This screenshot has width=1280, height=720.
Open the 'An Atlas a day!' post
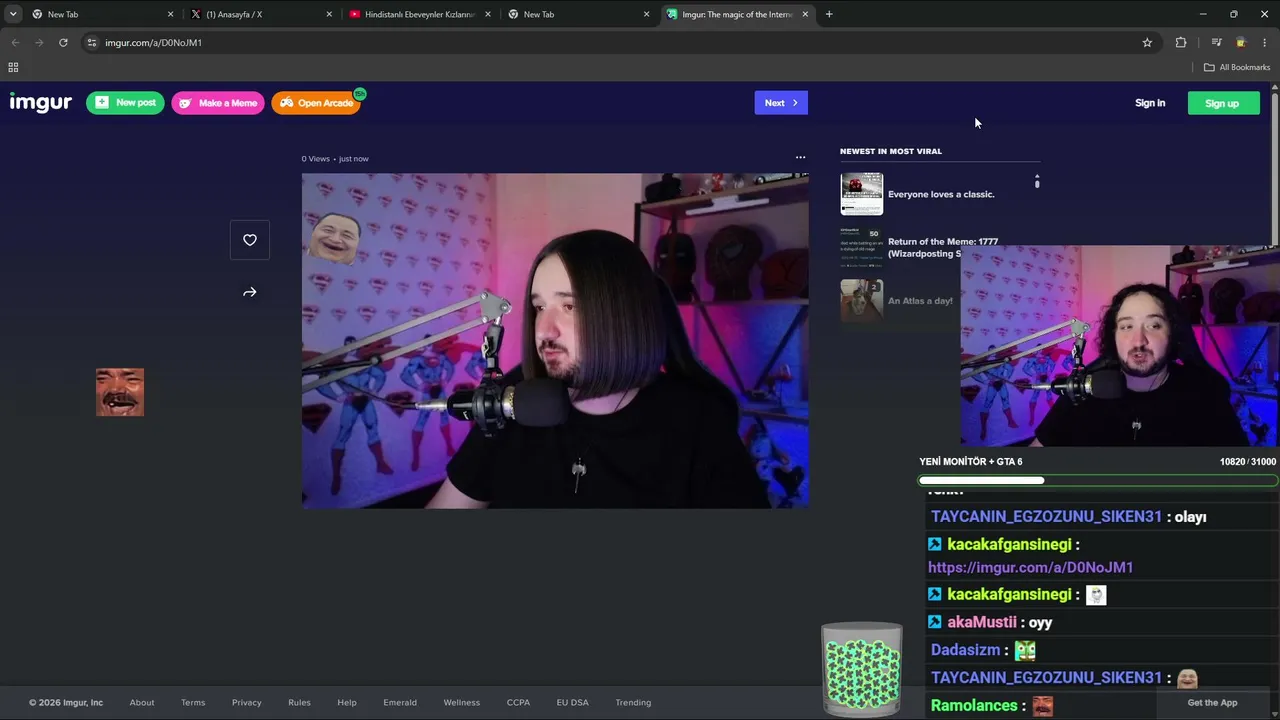coord(920,301)
